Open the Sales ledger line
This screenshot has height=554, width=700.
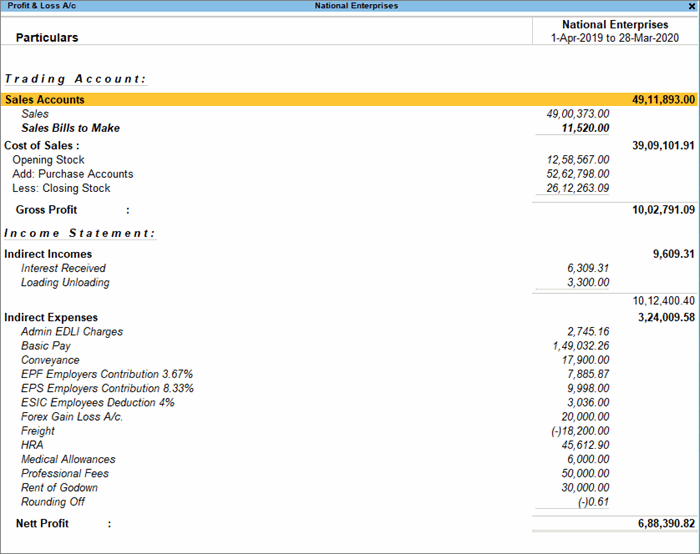pyautogui.click(x=35, y=114)
